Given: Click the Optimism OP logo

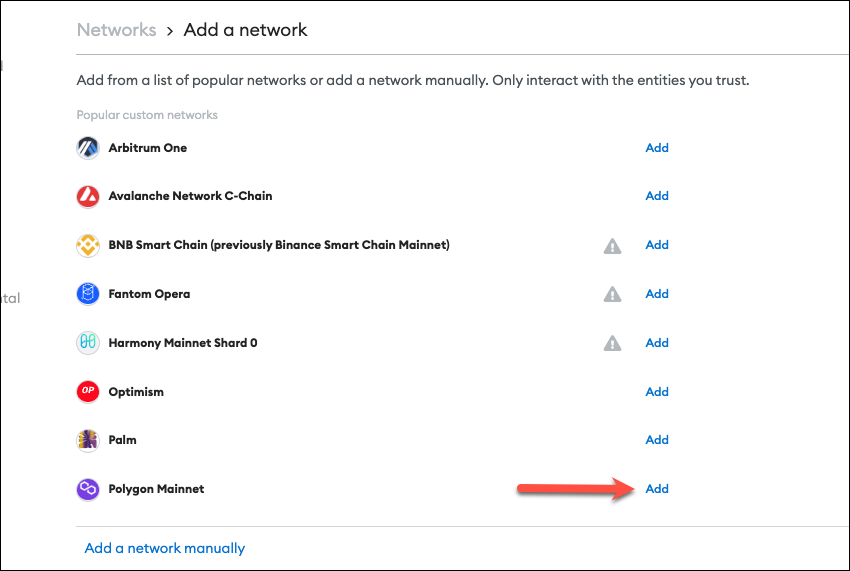Looking at the screenshot, I should pyautogui.click(x=88, y=392).
